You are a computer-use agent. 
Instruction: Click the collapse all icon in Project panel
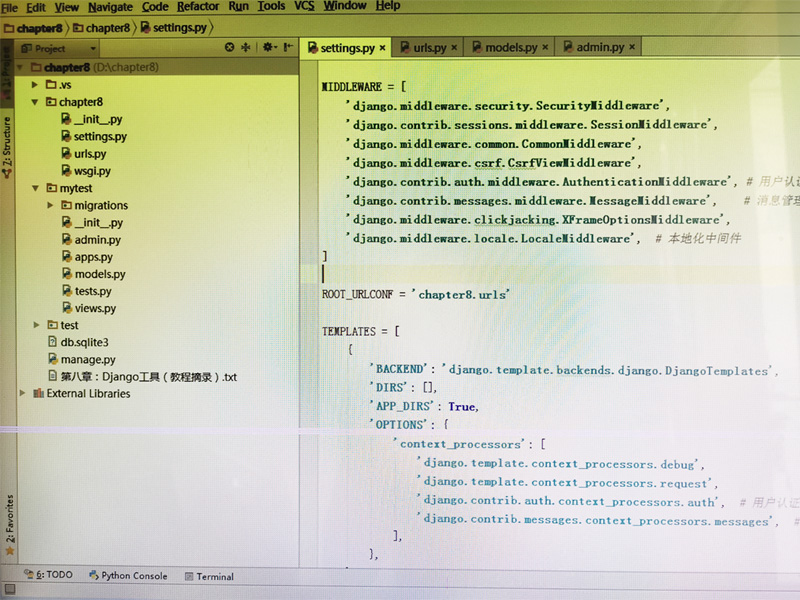point(246,47)
